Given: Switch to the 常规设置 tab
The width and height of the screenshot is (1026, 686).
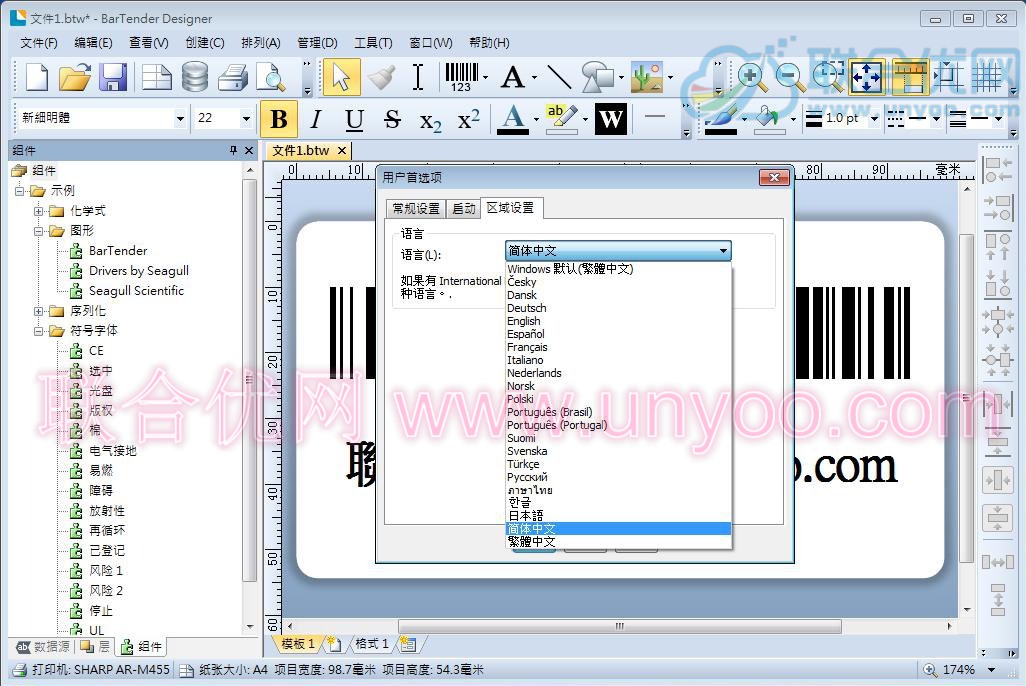Looking at the screenshot, I should point(416,209).
